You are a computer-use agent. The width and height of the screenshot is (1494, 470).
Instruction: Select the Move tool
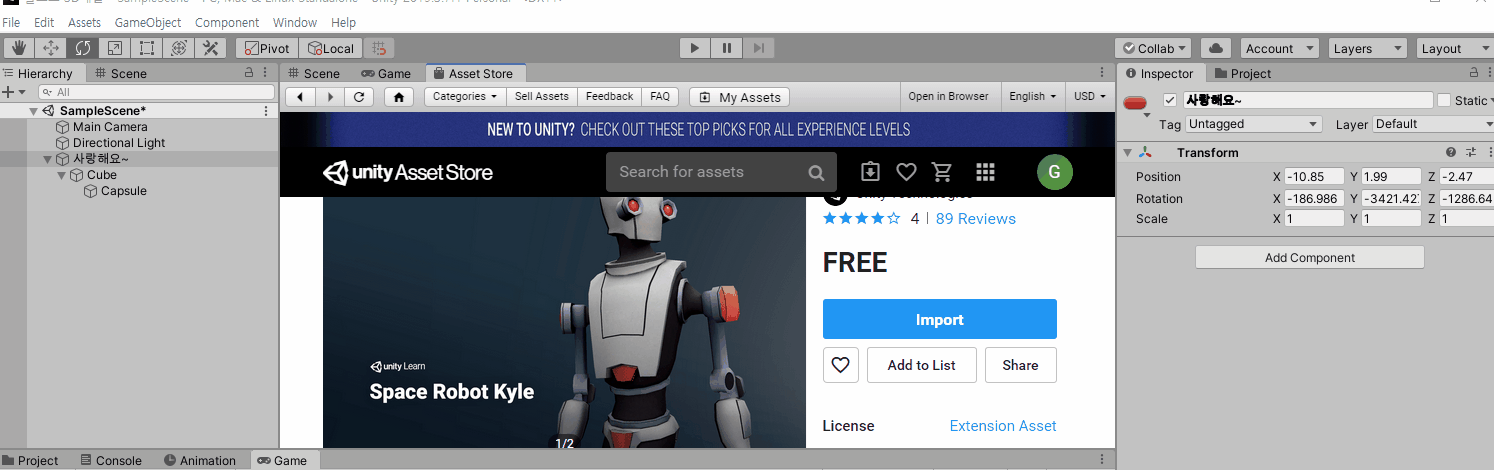(50, 48)
